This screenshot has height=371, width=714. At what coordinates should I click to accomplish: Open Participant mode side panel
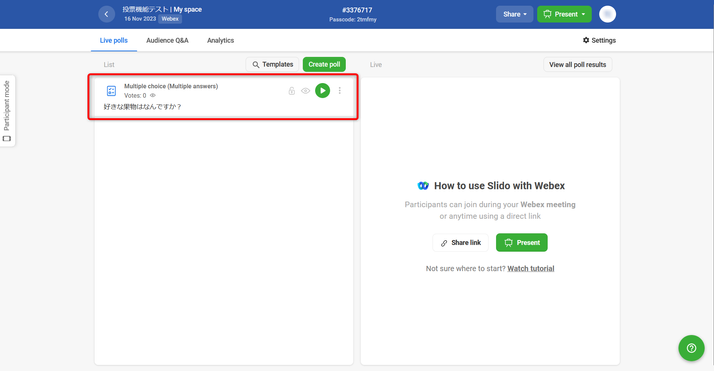[7, 111]
